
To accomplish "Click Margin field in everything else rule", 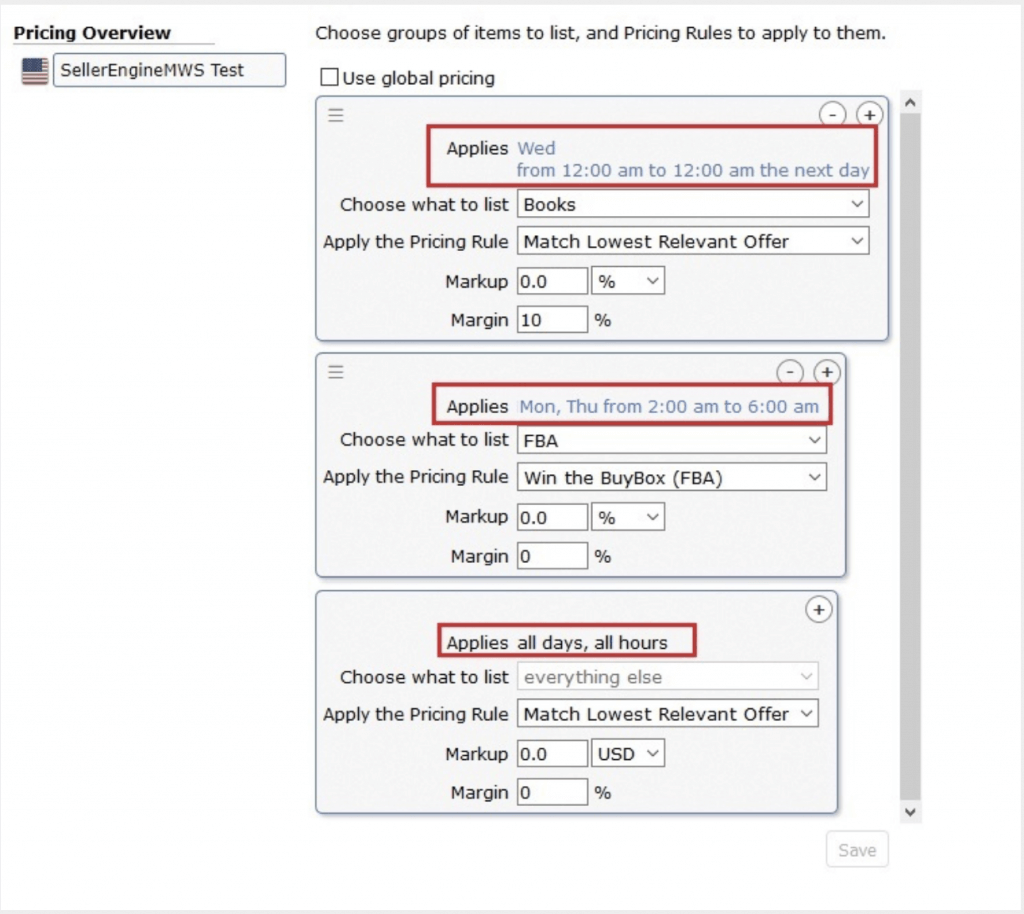I will pos(552,793).
